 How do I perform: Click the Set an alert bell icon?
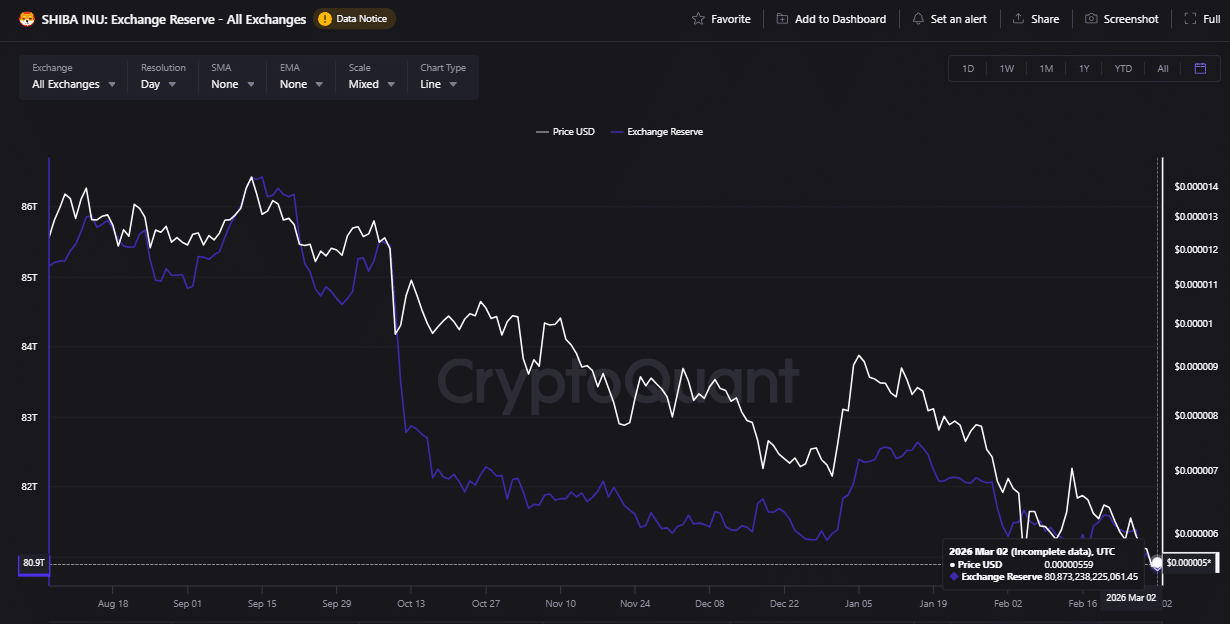point(918,19)
